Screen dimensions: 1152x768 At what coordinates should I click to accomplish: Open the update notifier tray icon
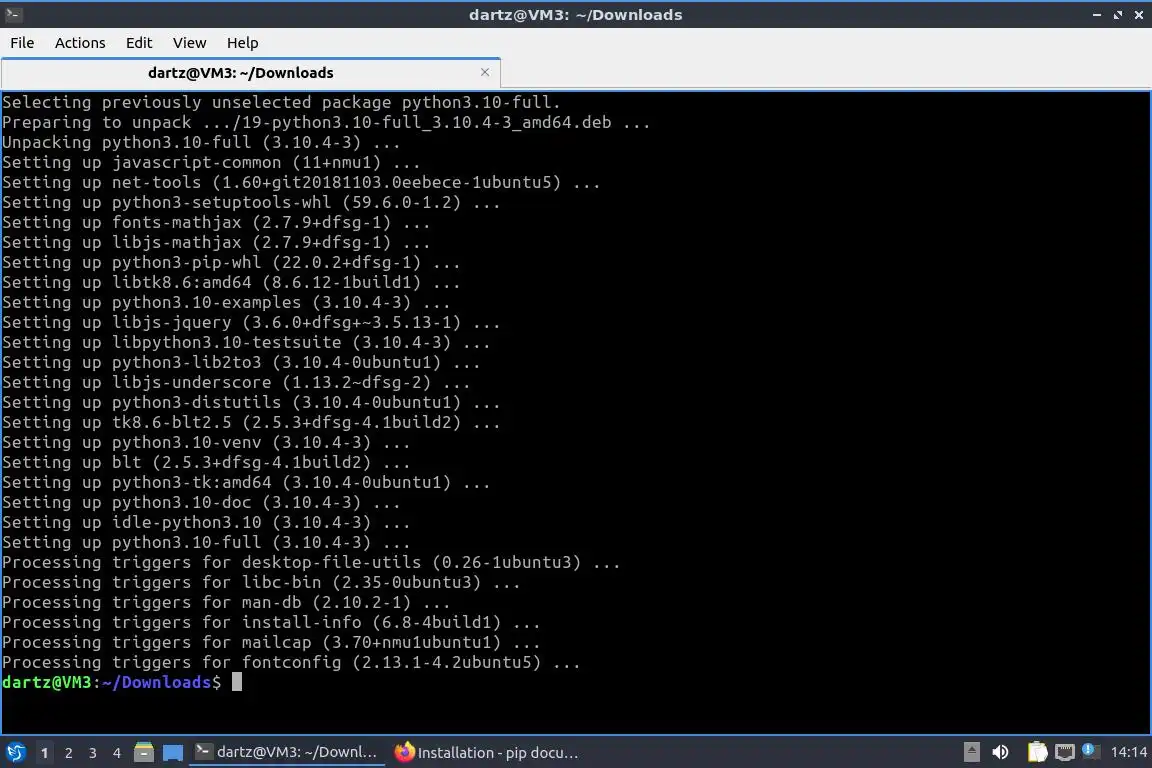[x=1091, y=751]
